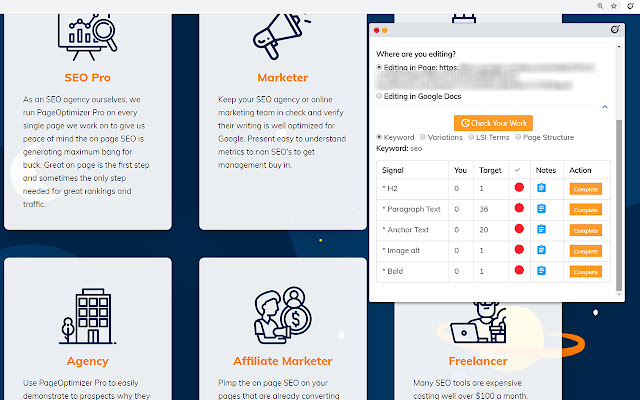Viewport: 640px width, 400px height.
Task: Click the Marketer megaphone icon
Action: tap(282, 36)
